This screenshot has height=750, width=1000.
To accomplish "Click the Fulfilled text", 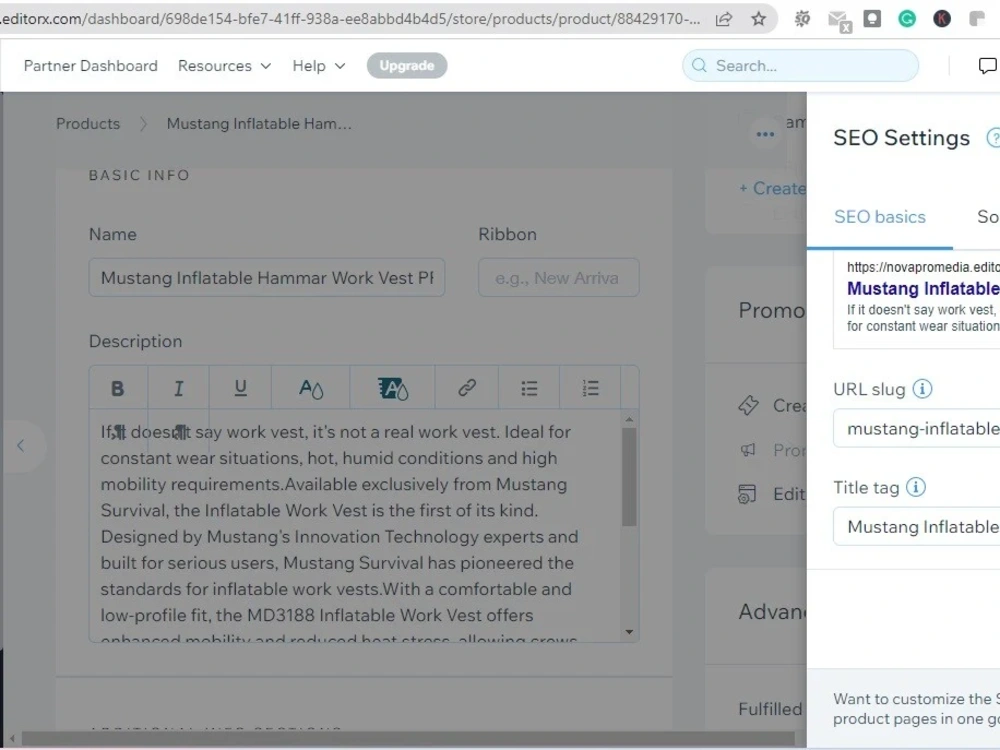I will [x=770, y=709].
